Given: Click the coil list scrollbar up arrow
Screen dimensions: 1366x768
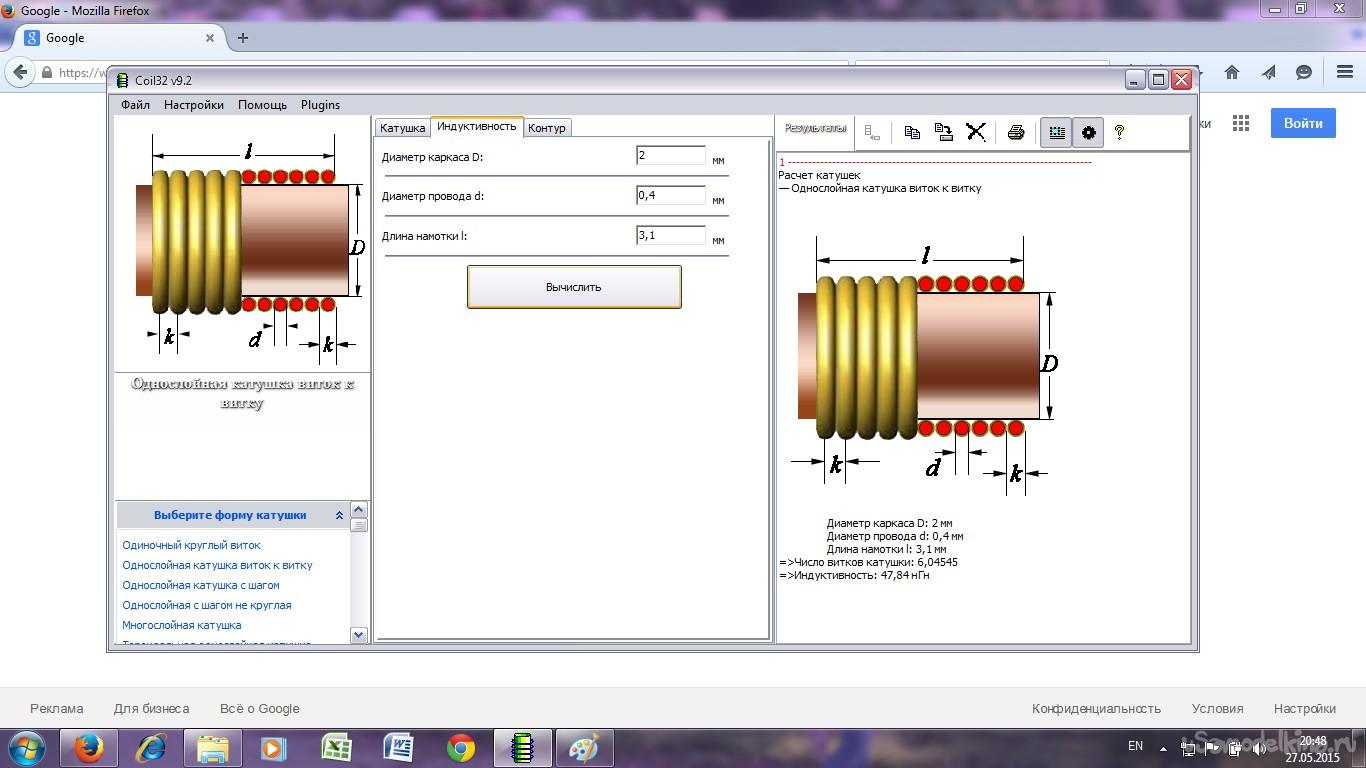Looking at the screenshot, I should point(359,510).
